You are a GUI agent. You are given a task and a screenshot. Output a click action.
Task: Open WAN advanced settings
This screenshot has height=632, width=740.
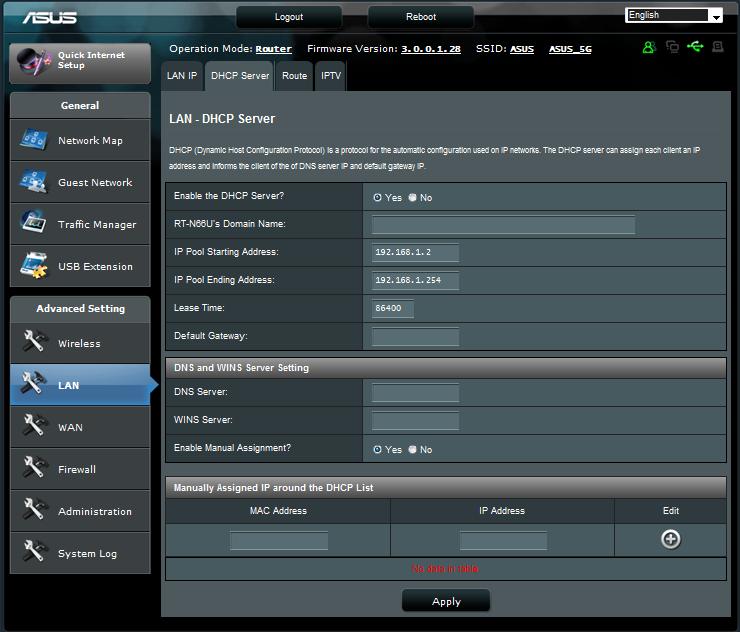pos(80,427)
